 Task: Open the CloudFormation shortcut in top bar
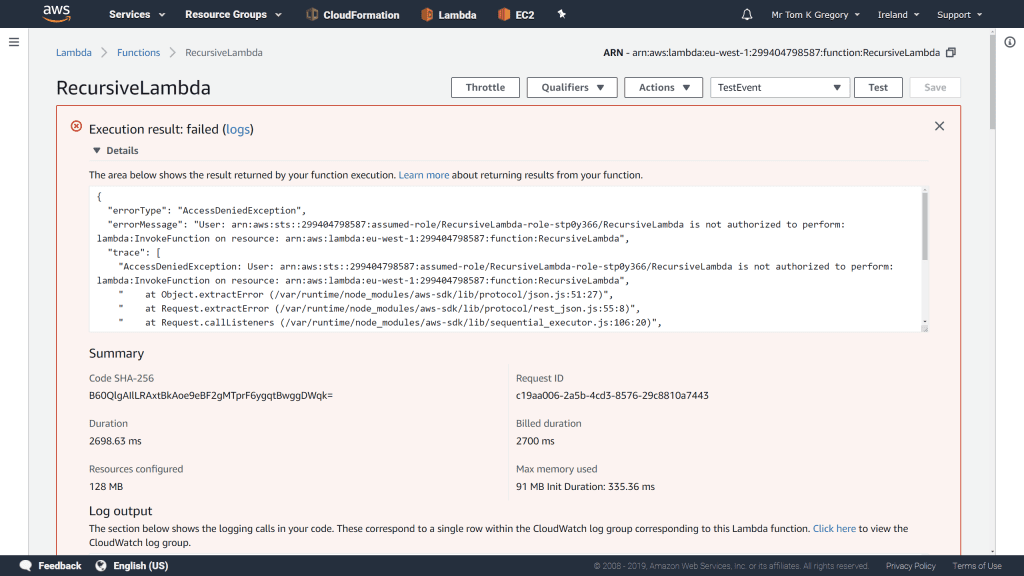coord(352,15)
